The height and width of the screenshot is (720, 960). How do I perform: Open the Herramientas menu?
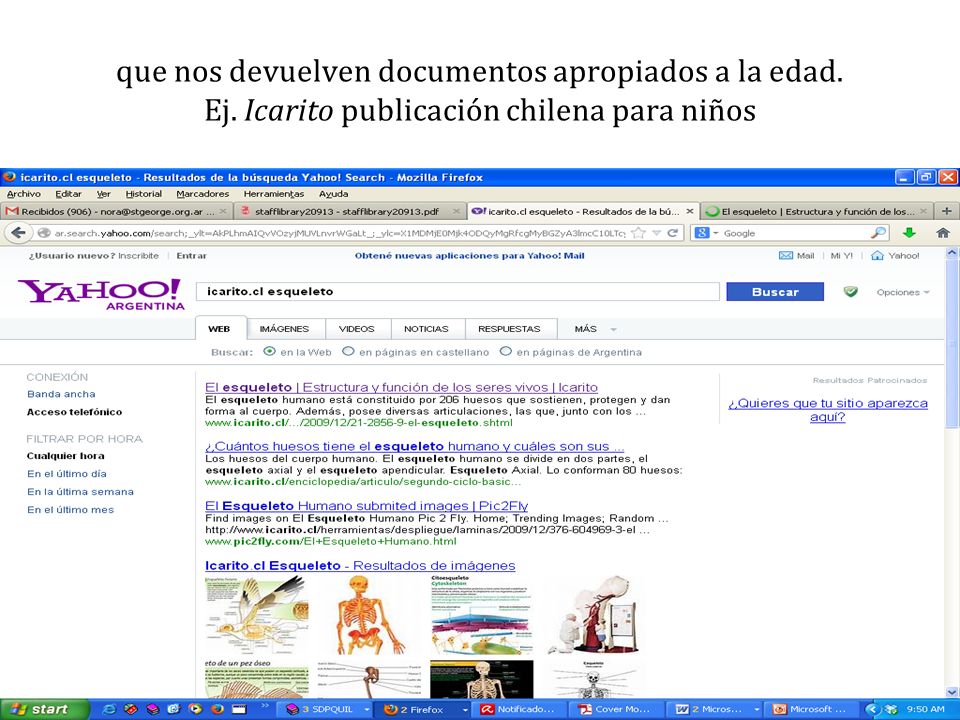[x=274, y=193]
